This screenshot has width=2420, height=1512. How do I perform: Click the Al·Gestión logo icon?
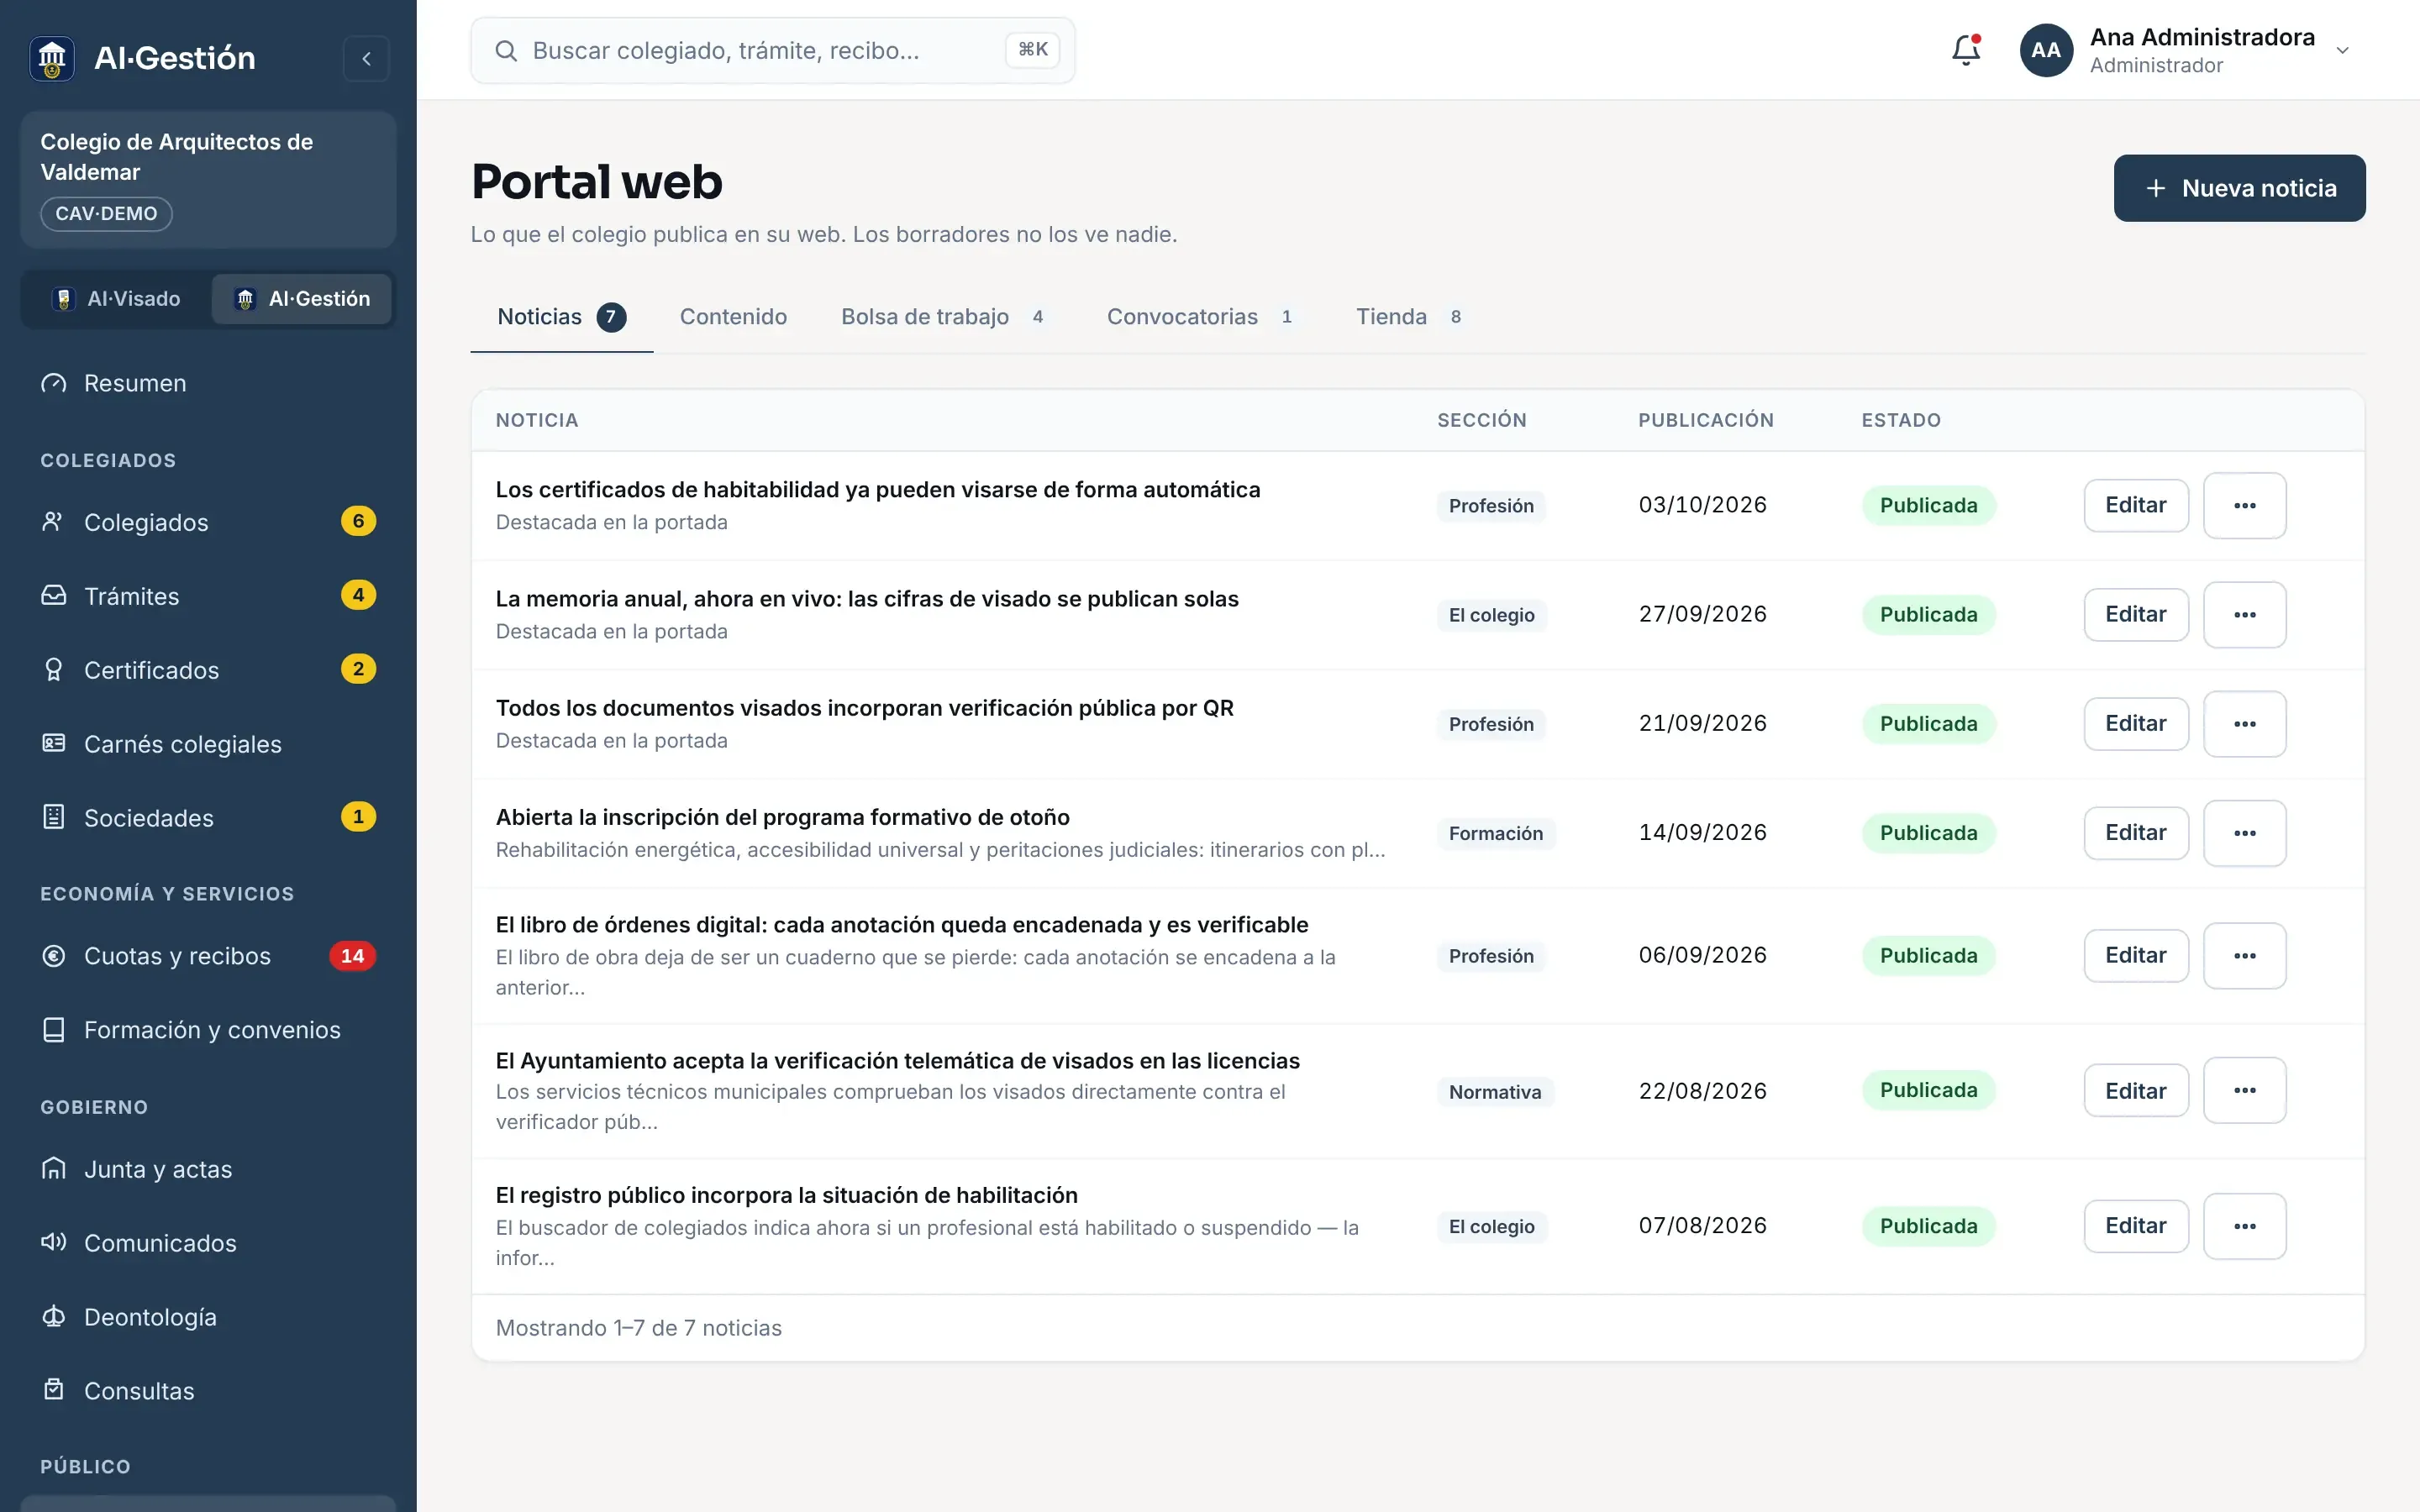[52, 58]
